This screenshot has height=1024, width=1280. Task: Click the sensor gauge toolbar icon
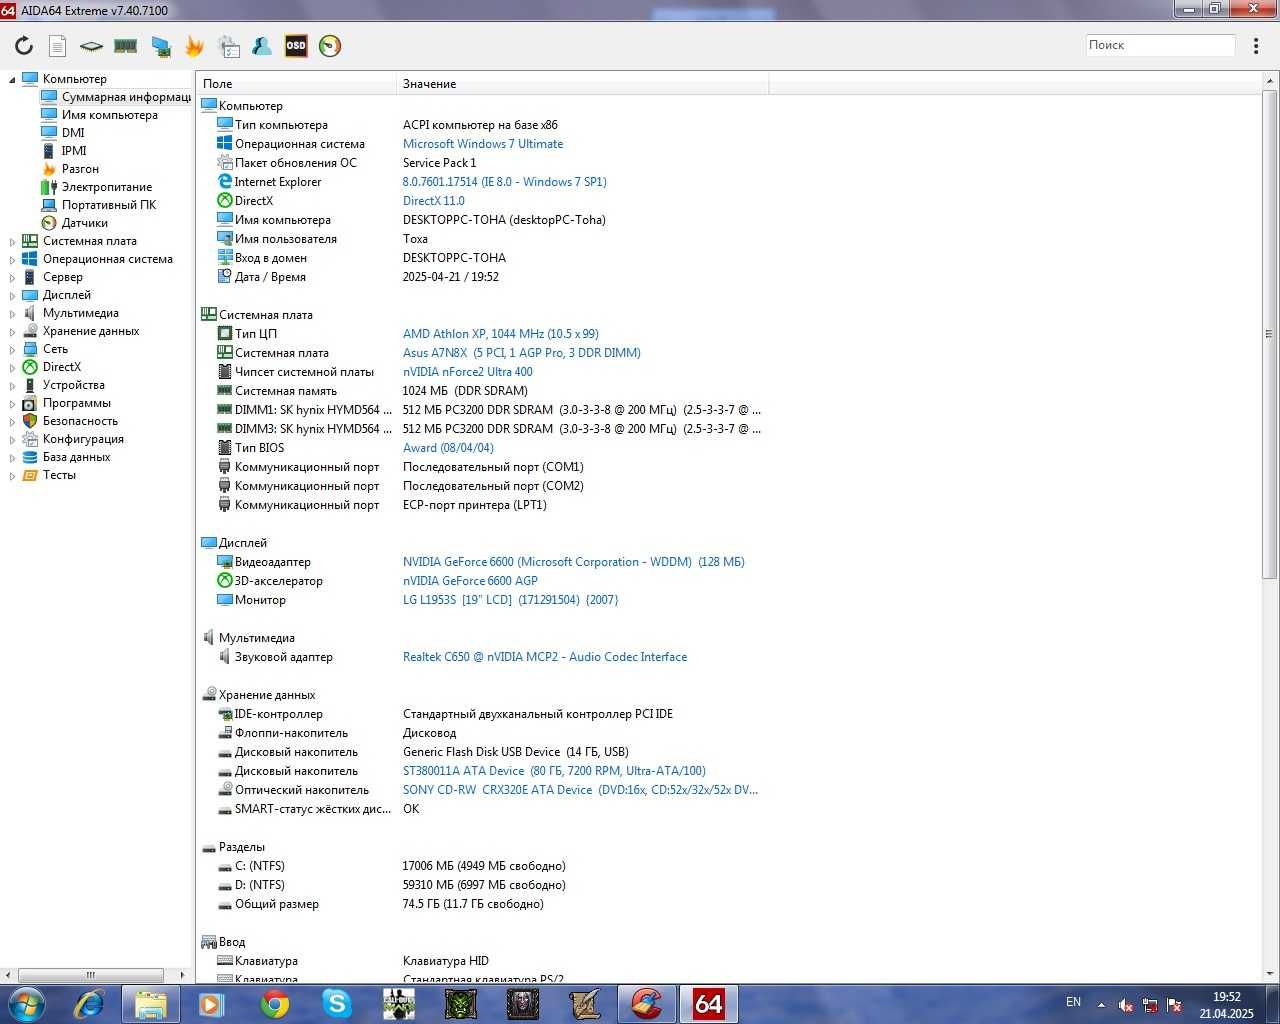(330, 46)
